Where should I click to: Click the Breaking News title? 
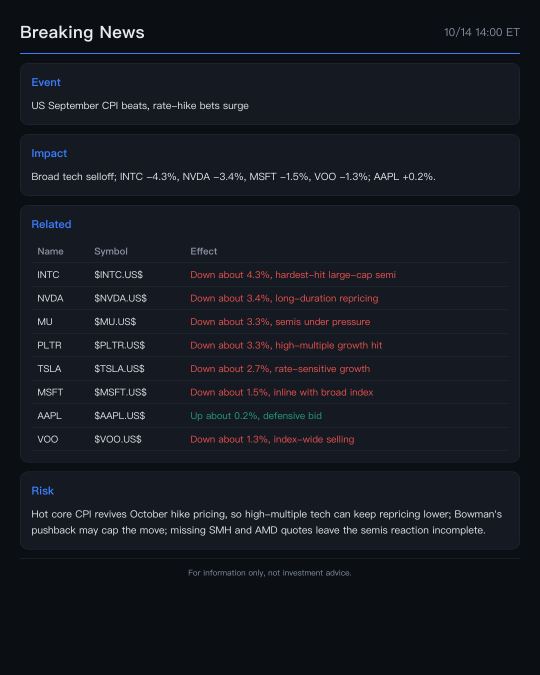click(x=82, y=32)
